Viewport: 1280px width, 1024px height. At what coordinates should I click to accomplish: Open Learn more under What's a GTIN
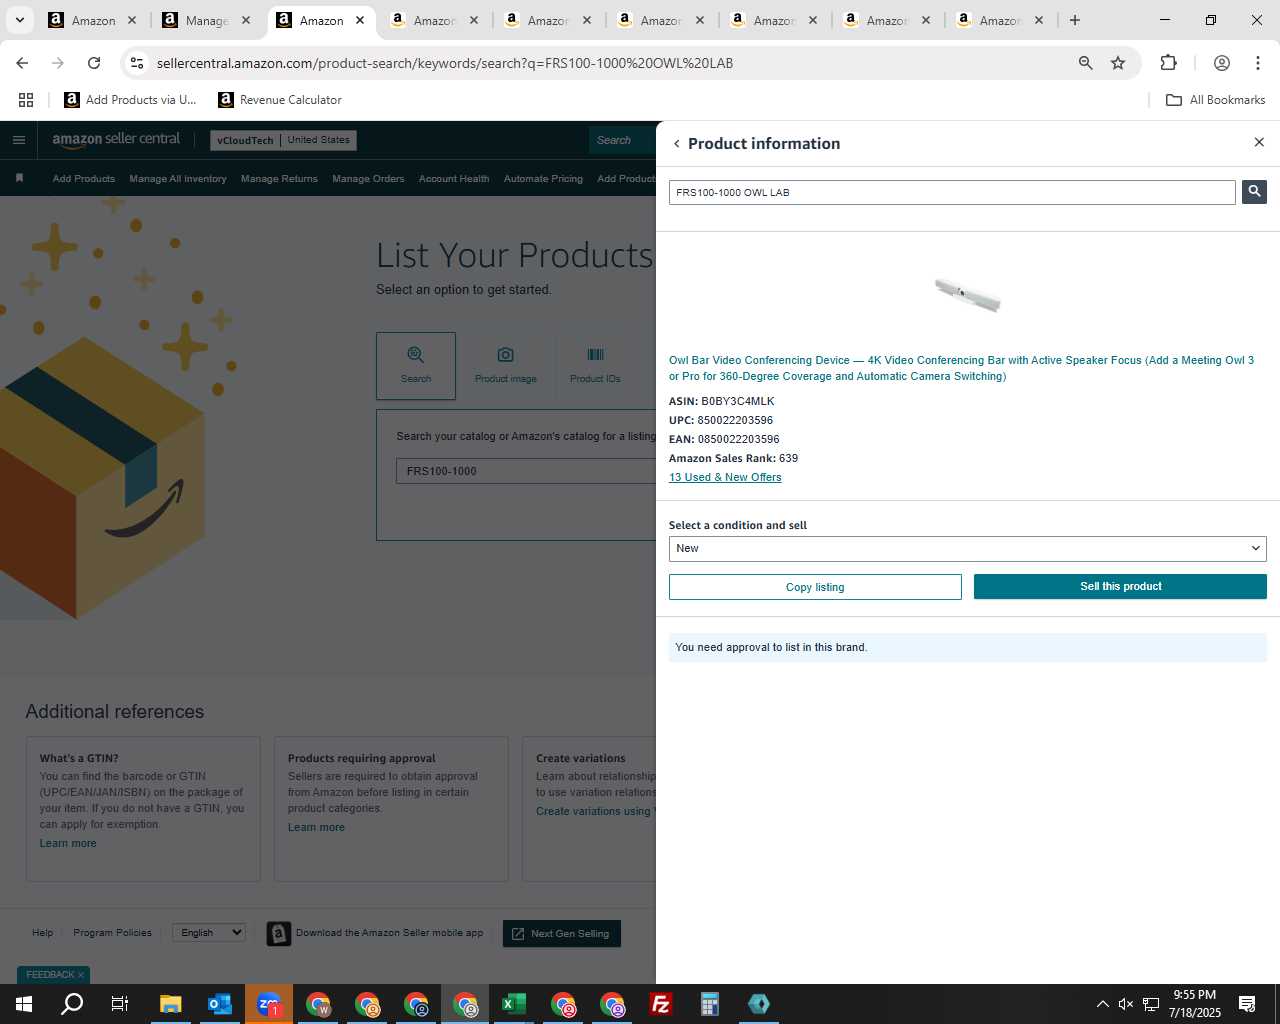tap(68, 843)
